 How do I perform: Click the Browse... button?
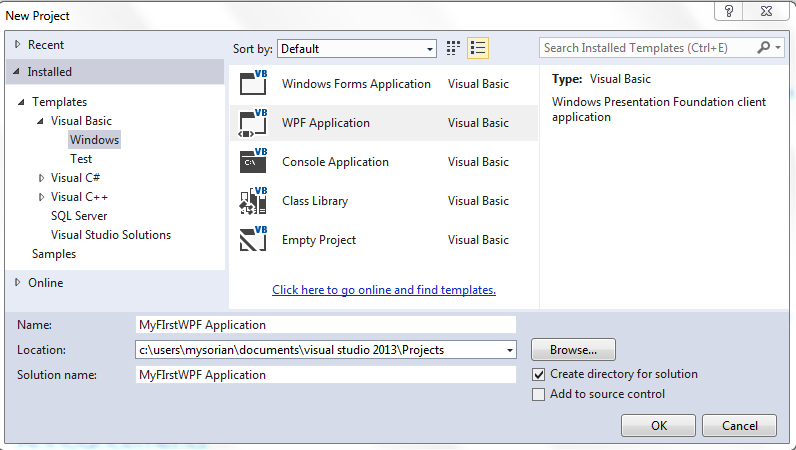(573, 350)
